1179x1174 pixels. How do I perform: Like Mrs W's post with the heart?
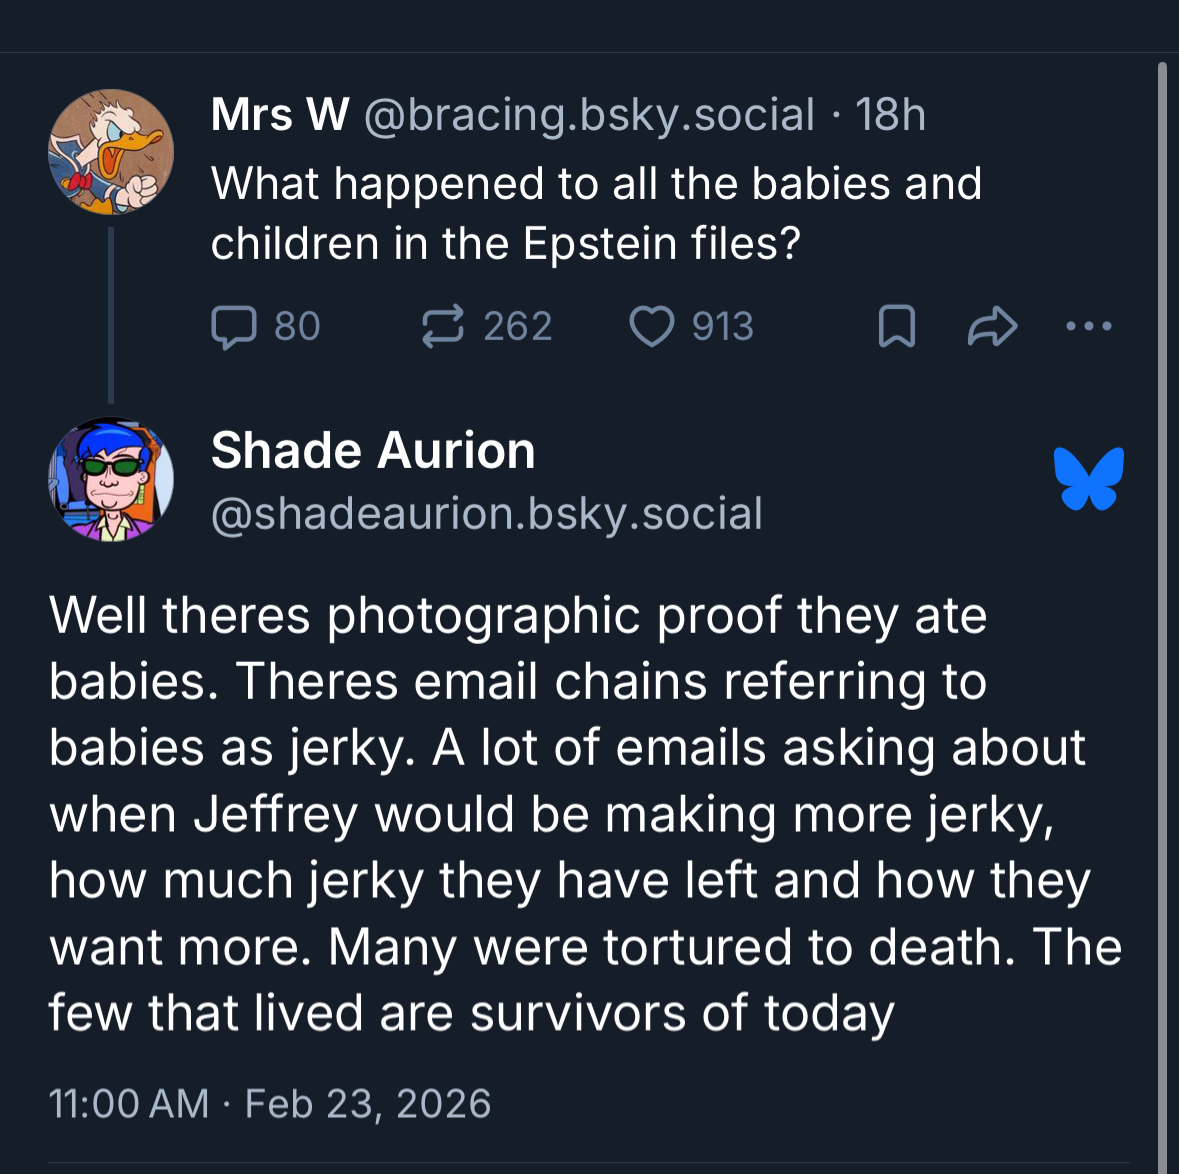pyautogui.click(x=651, y=327)
